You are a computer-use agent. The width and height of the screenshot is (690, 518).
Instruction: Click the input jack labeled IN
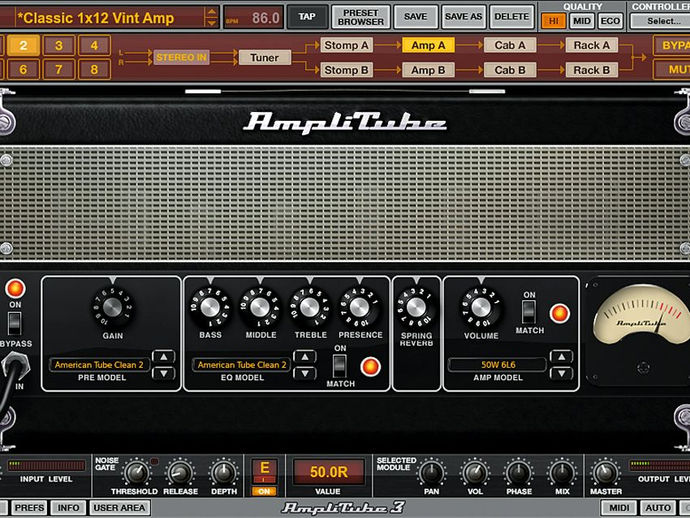[x=16, y=365]
